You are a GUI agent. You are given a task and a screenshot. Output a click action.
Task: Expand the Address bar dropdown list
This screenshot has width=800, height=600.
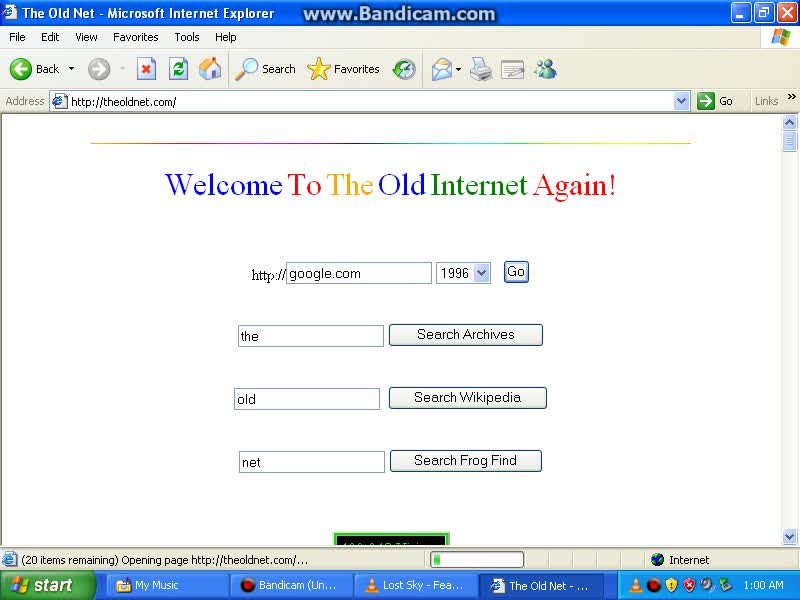point(681,101)
